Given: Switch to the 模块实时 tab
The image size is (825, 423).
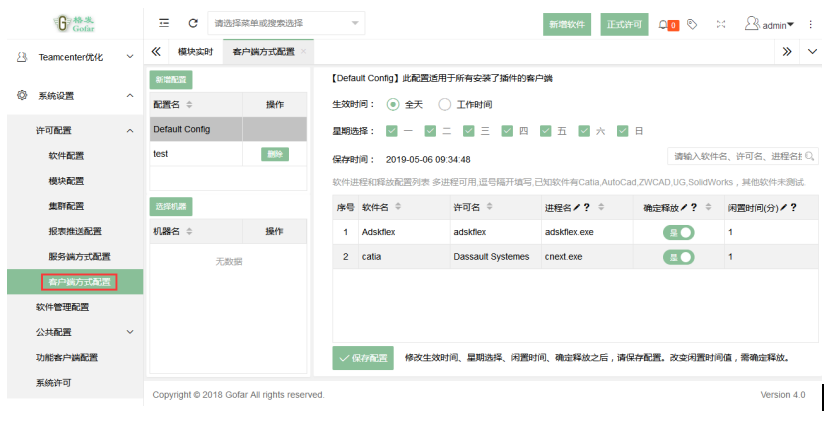Looking at the screenshot, I should pyautogui.click(x=195, y=51).
